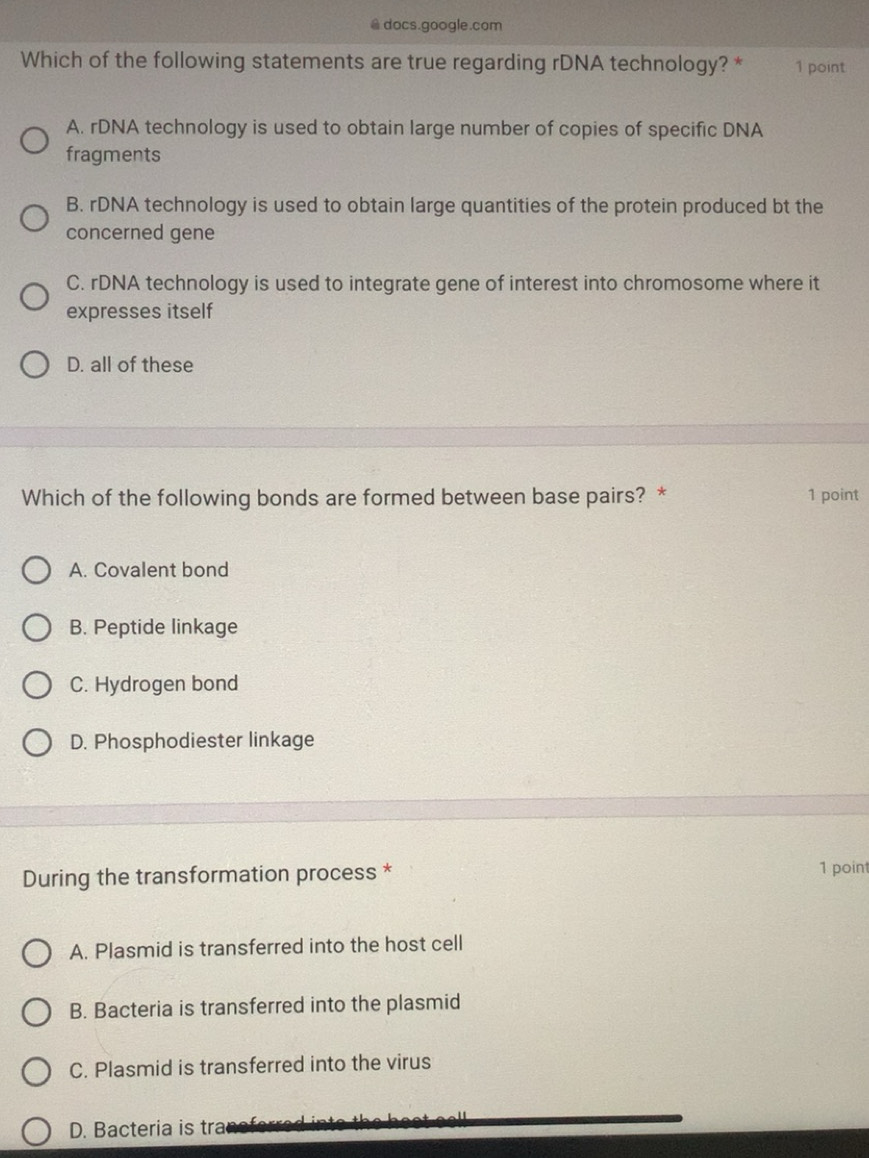Viewport: 869px width, 1158px height.
Task: Choose 'B. Bacteria is transferred into the plasmid'
Action: pos(37,1012)
